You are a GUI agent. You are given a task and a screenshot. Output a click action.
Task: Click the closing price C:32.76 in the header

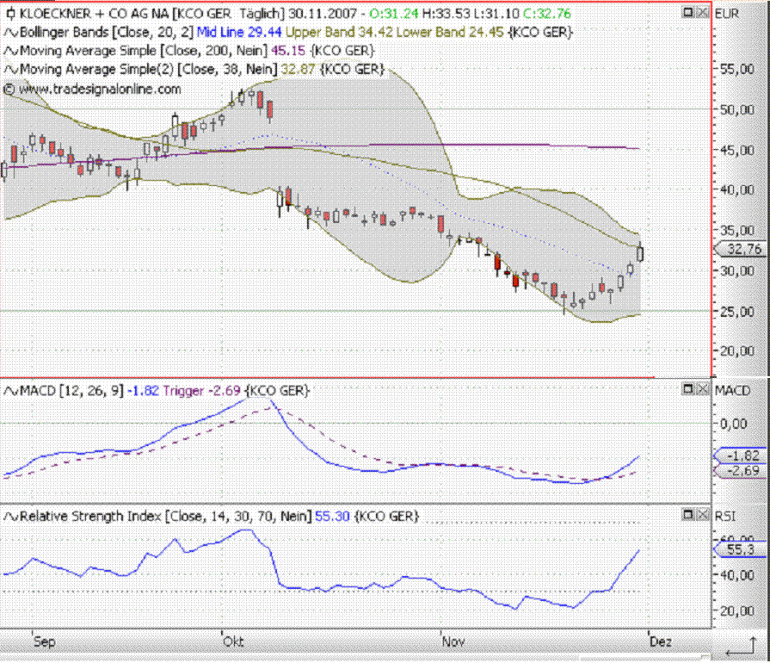click(x=547, y=14)
